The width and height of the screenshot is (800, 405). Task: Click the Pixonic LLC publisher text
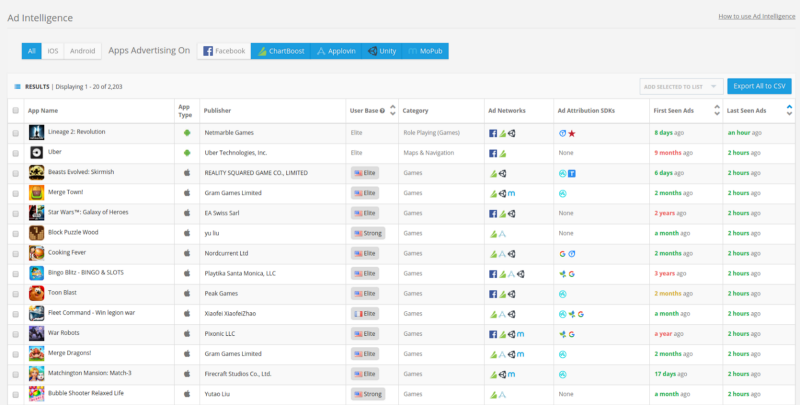coord(220,334)
